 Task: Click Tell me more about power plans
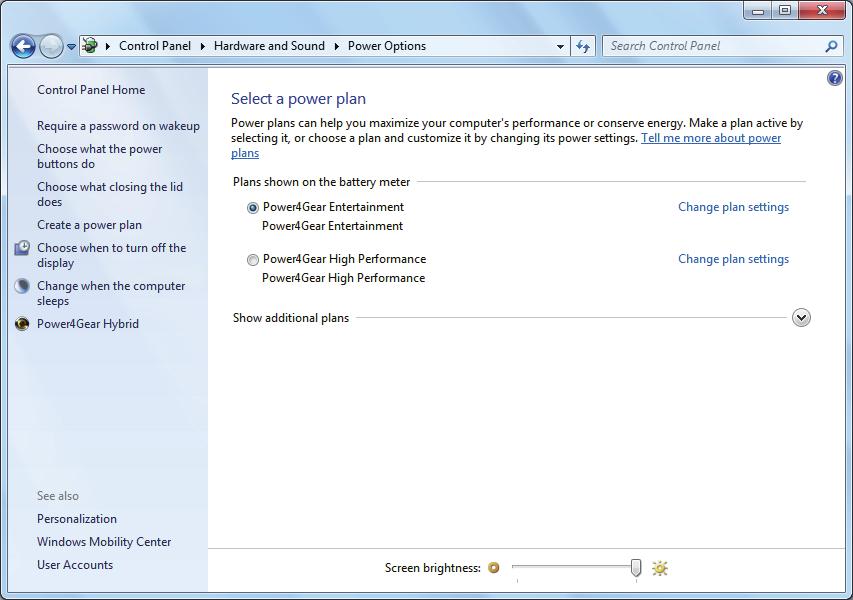pyautogui.click(x=711, y=138)
